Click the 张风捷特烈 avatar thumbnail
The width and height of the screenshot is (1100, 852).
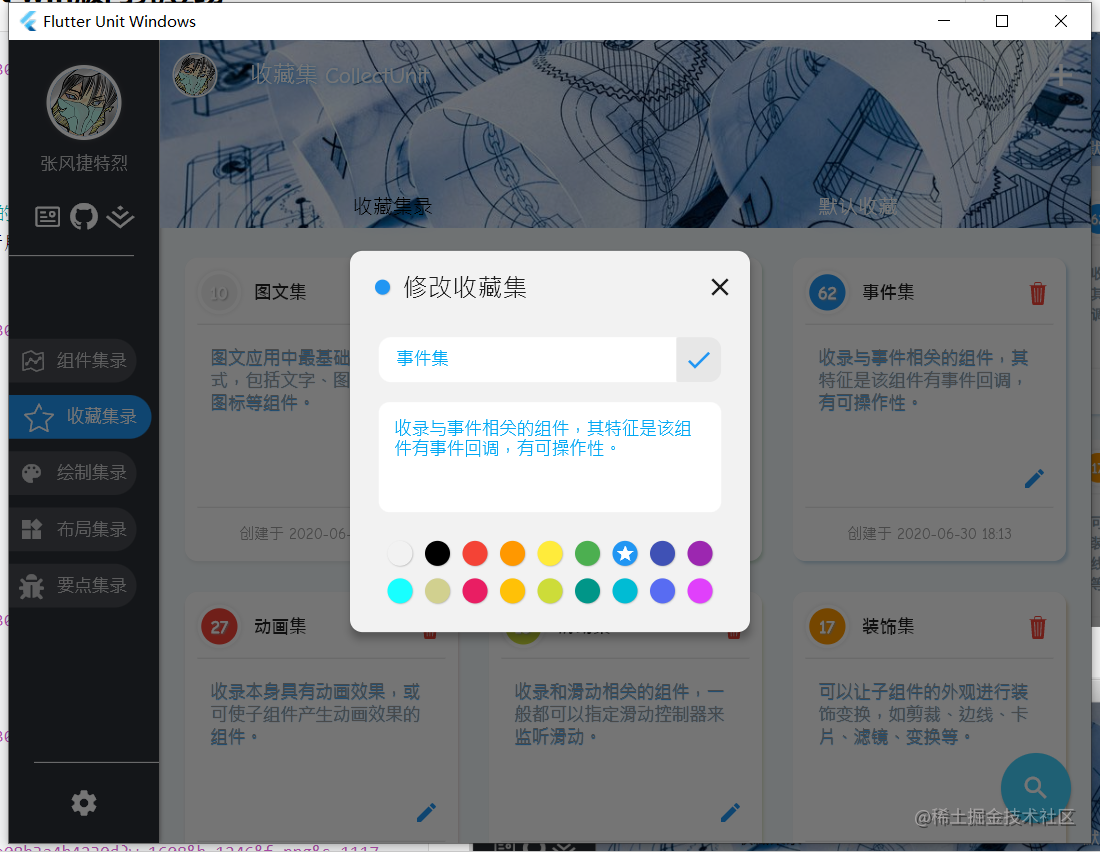click(84, 102)
